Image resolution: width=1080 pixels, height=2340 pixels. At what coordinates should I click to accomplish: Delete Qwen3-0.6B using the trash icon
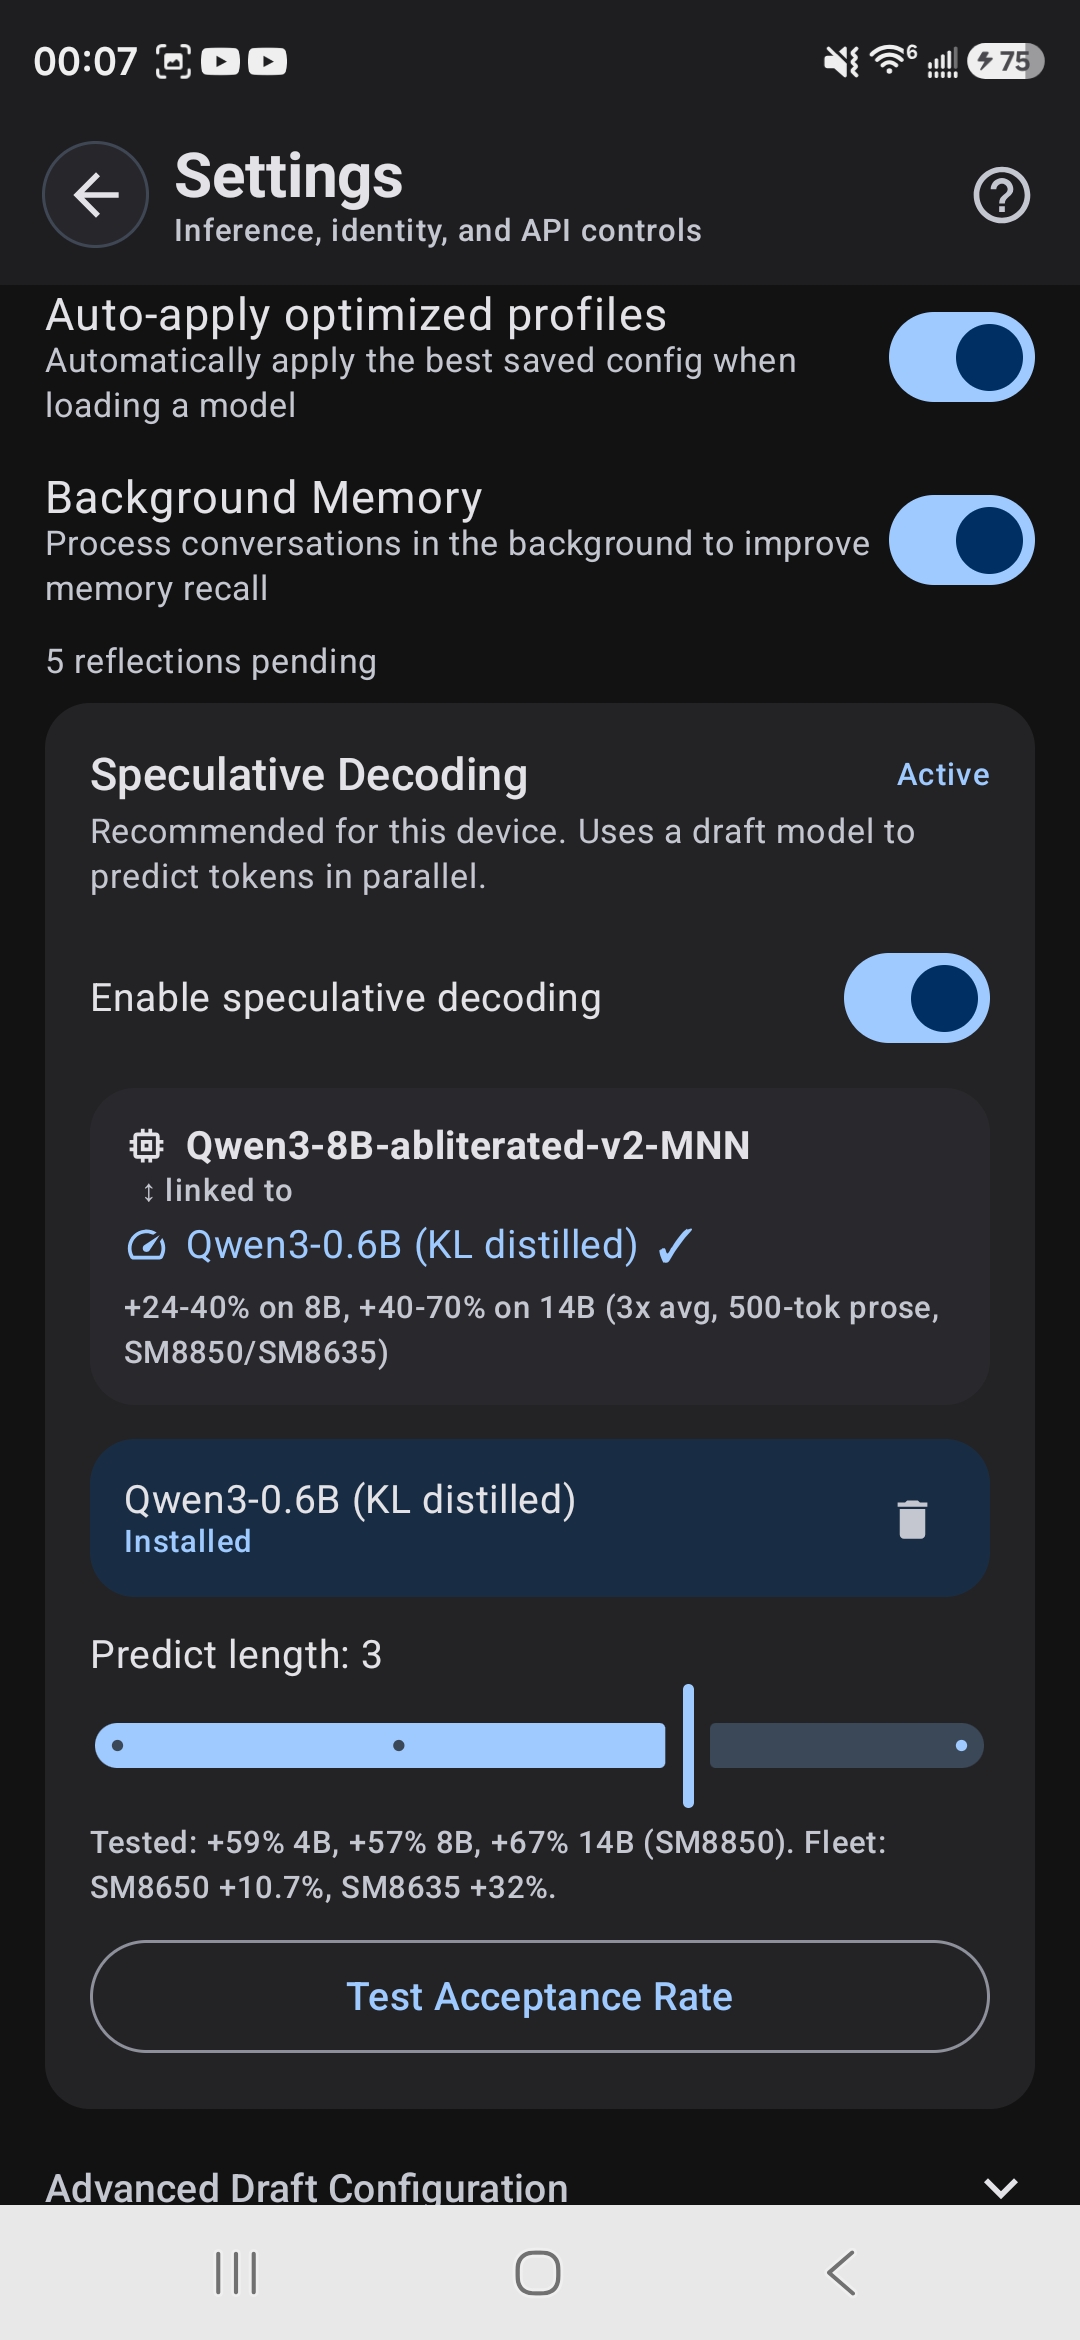[x=913, y=1518]
